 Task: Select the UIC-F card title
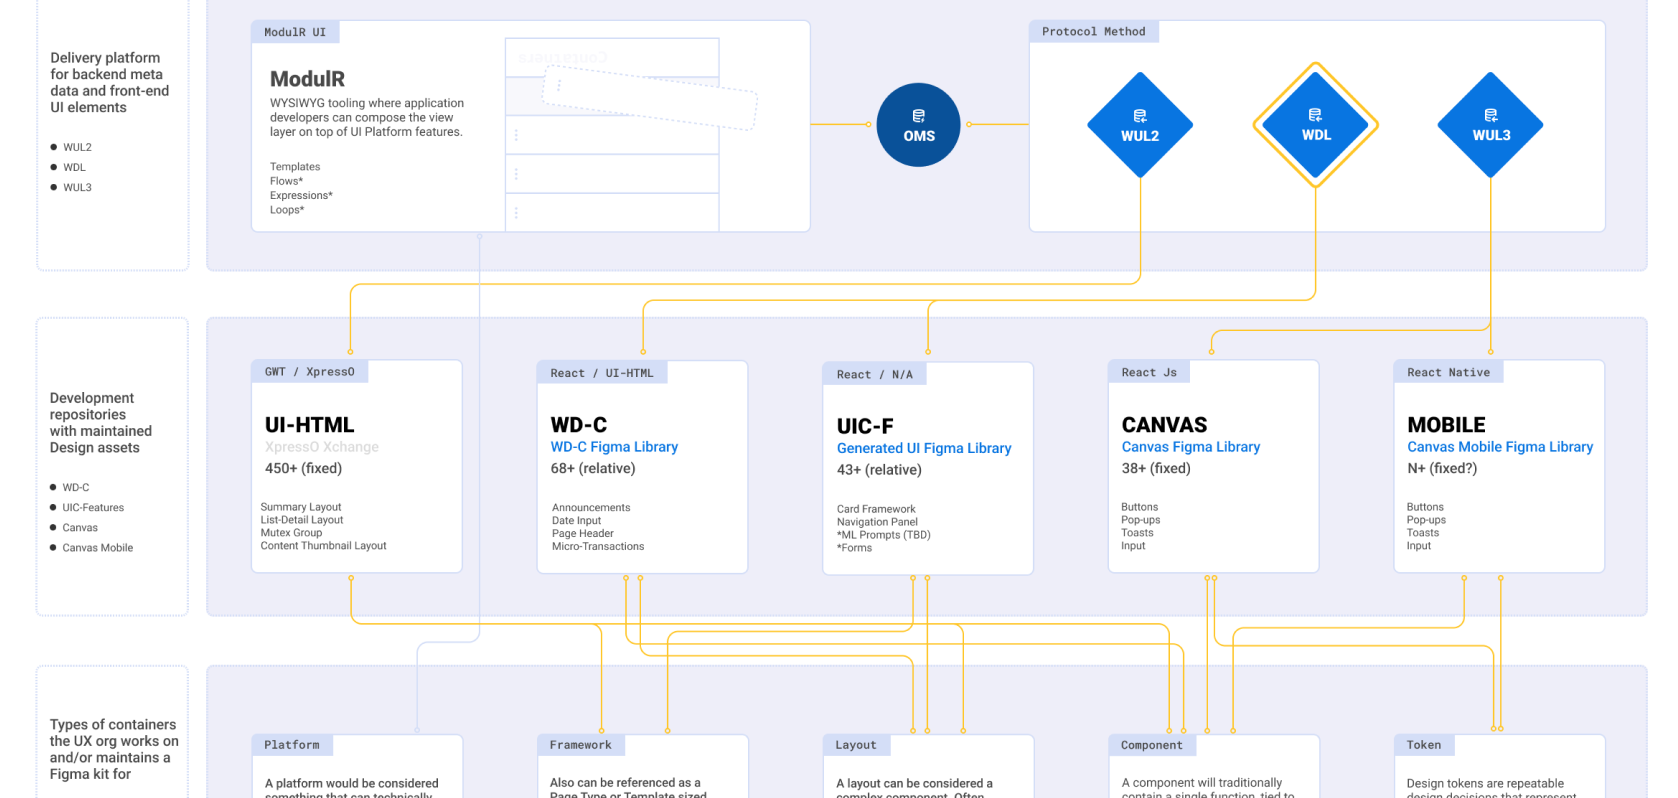pos(865,426)
